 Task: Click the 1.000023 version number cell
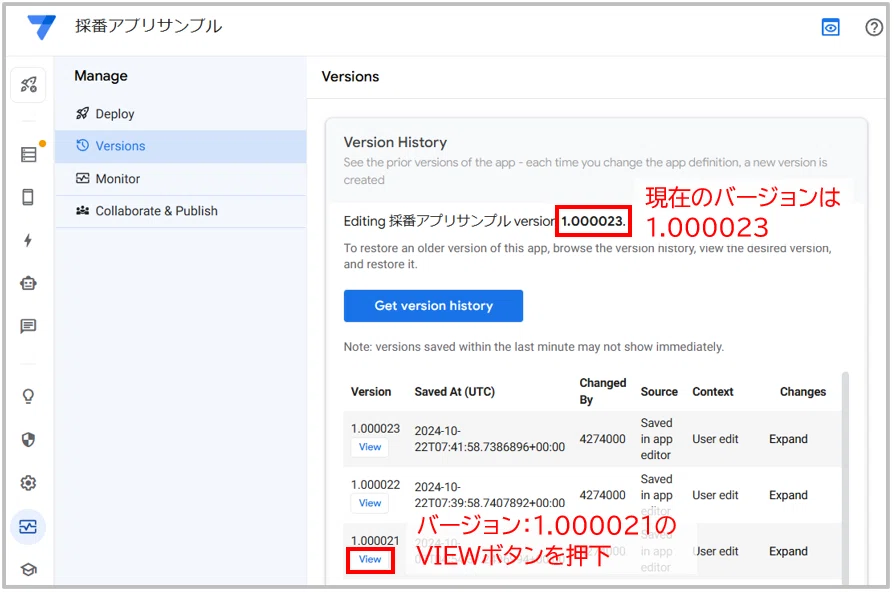tap(375, 429)
